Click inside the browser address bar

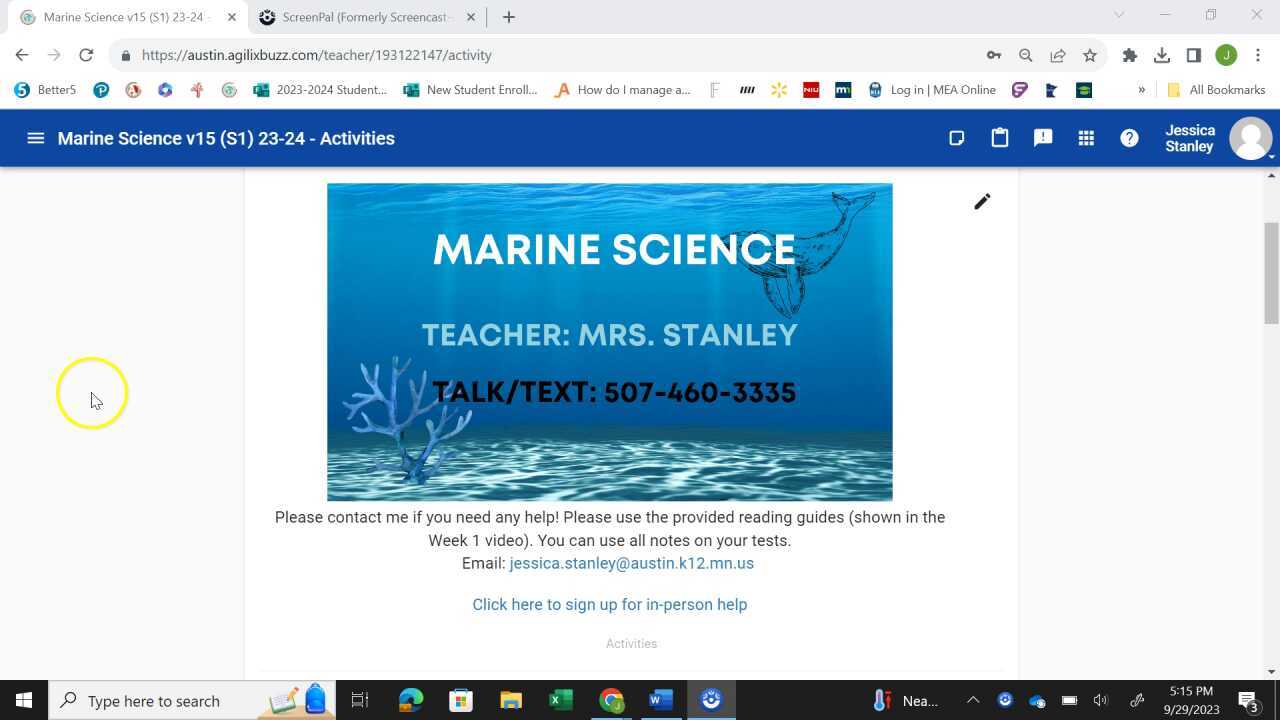pos(400,55)
